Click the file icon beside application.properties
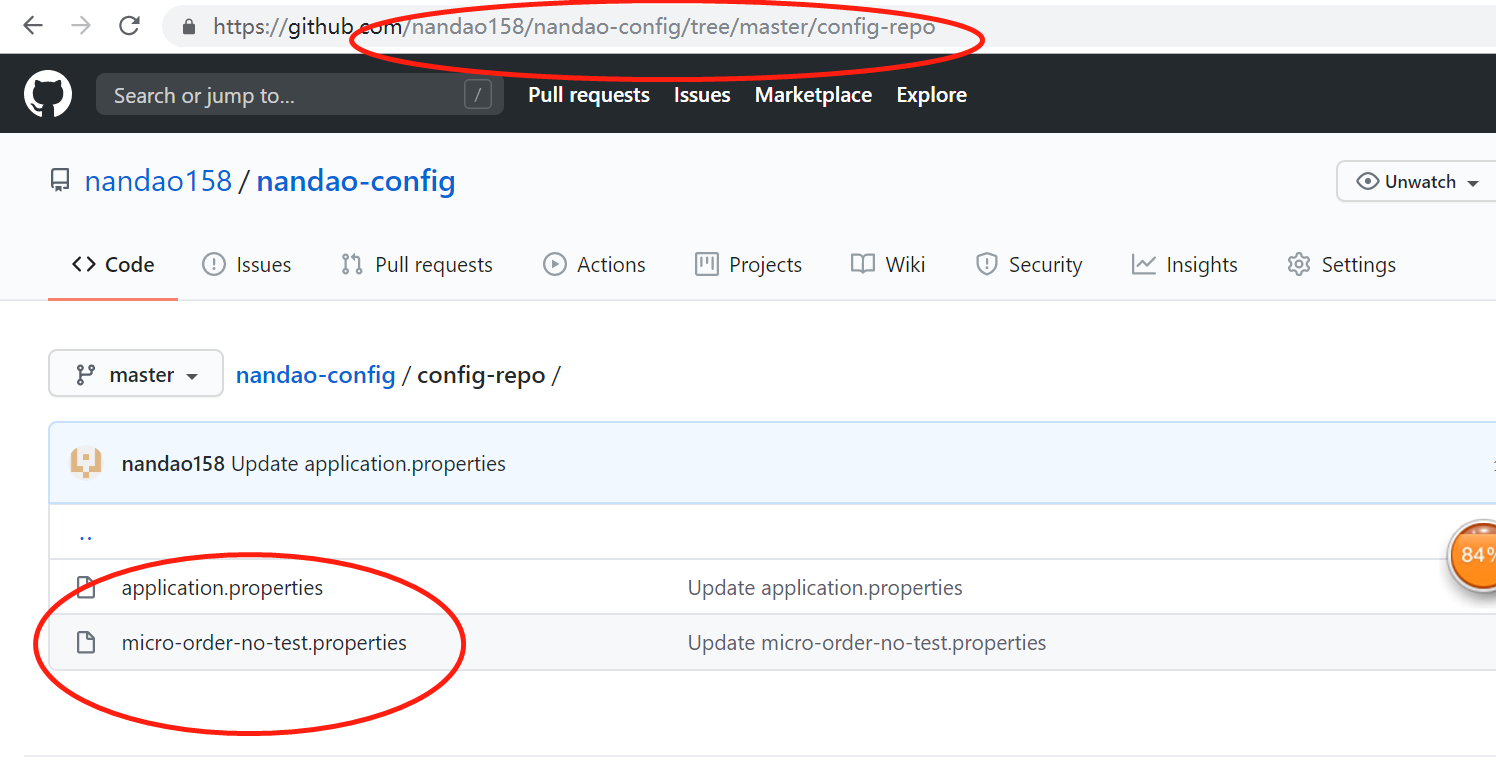This screenshot has height=769, width=1496. click(86, 587)
